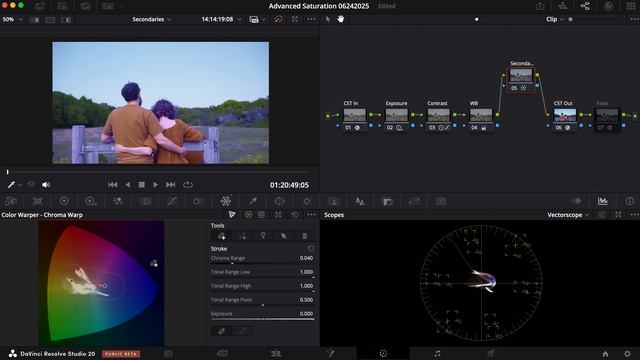Open the Power Window palette
Screen dimensions: 640x360
coord(280,201)
